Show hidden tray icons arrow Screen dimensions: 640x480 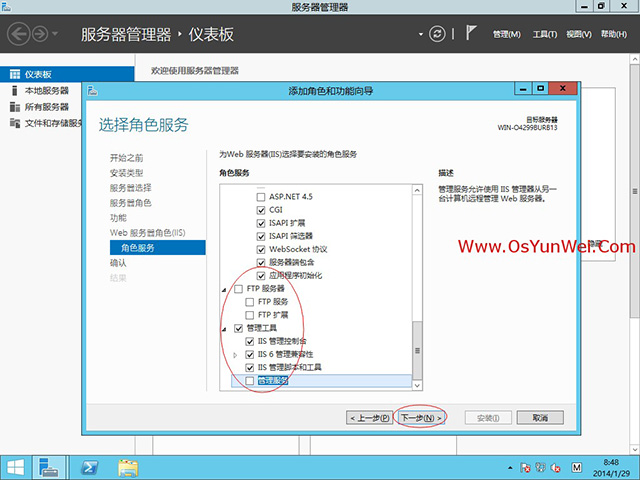click(510, 468)
